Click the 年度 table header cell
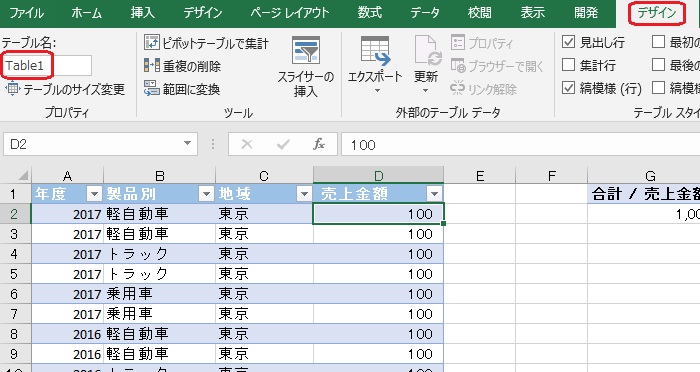 67,193
